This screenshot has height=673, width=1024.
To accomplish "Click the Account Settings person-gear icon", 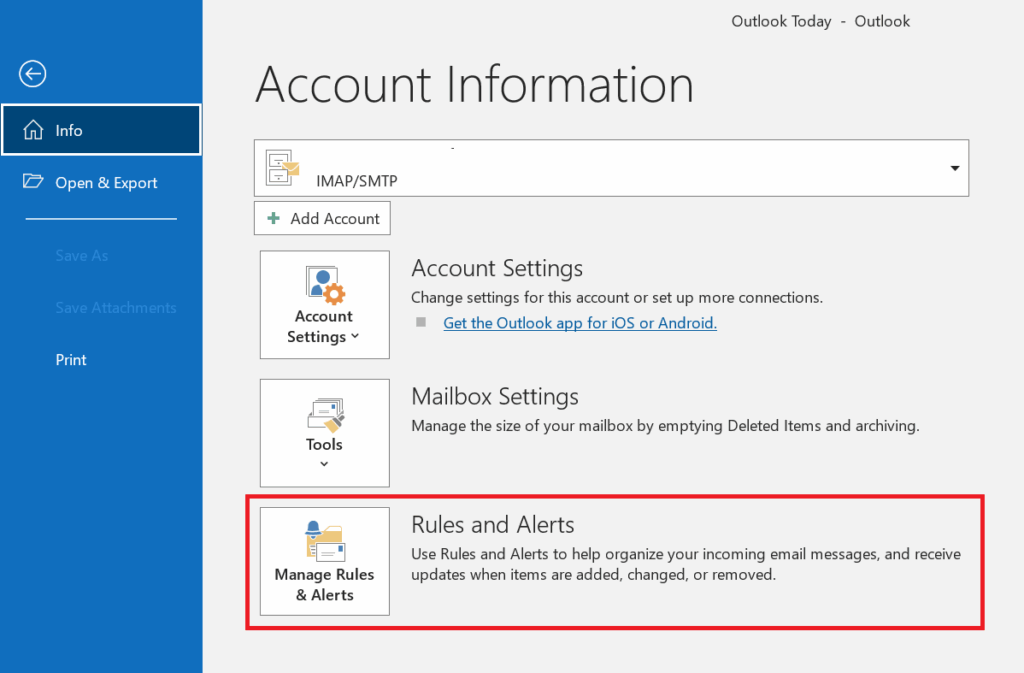I will (325, 285).
